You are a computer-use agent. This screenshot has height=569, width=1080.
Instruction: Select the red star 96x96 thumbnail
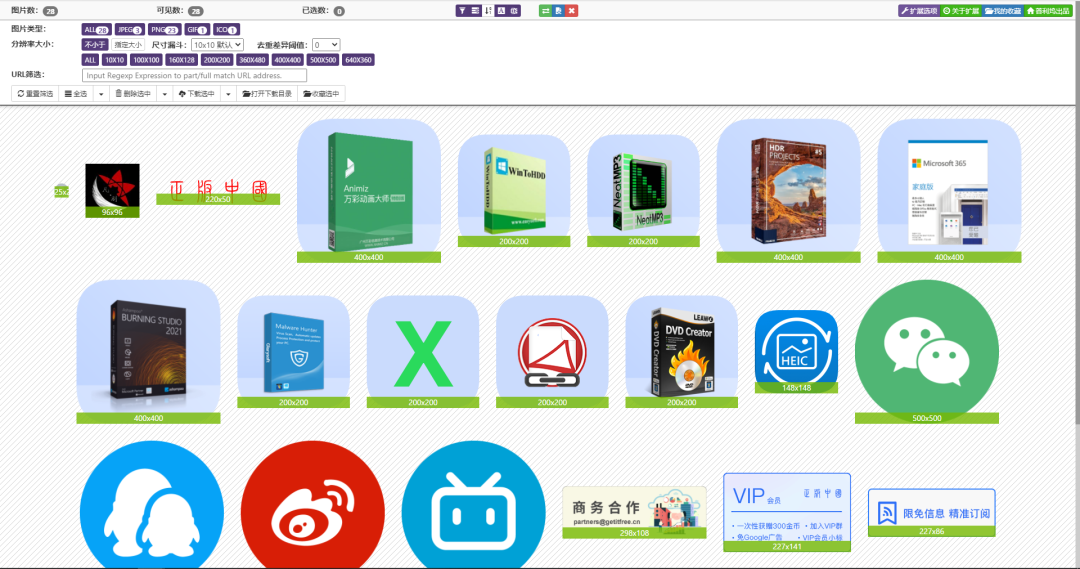pos(112,191)
